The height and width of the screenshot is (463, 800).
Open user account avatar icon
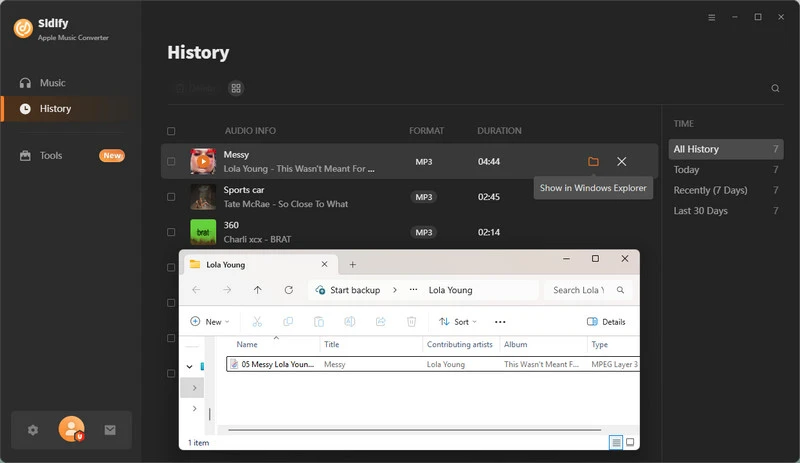point(71,429)
